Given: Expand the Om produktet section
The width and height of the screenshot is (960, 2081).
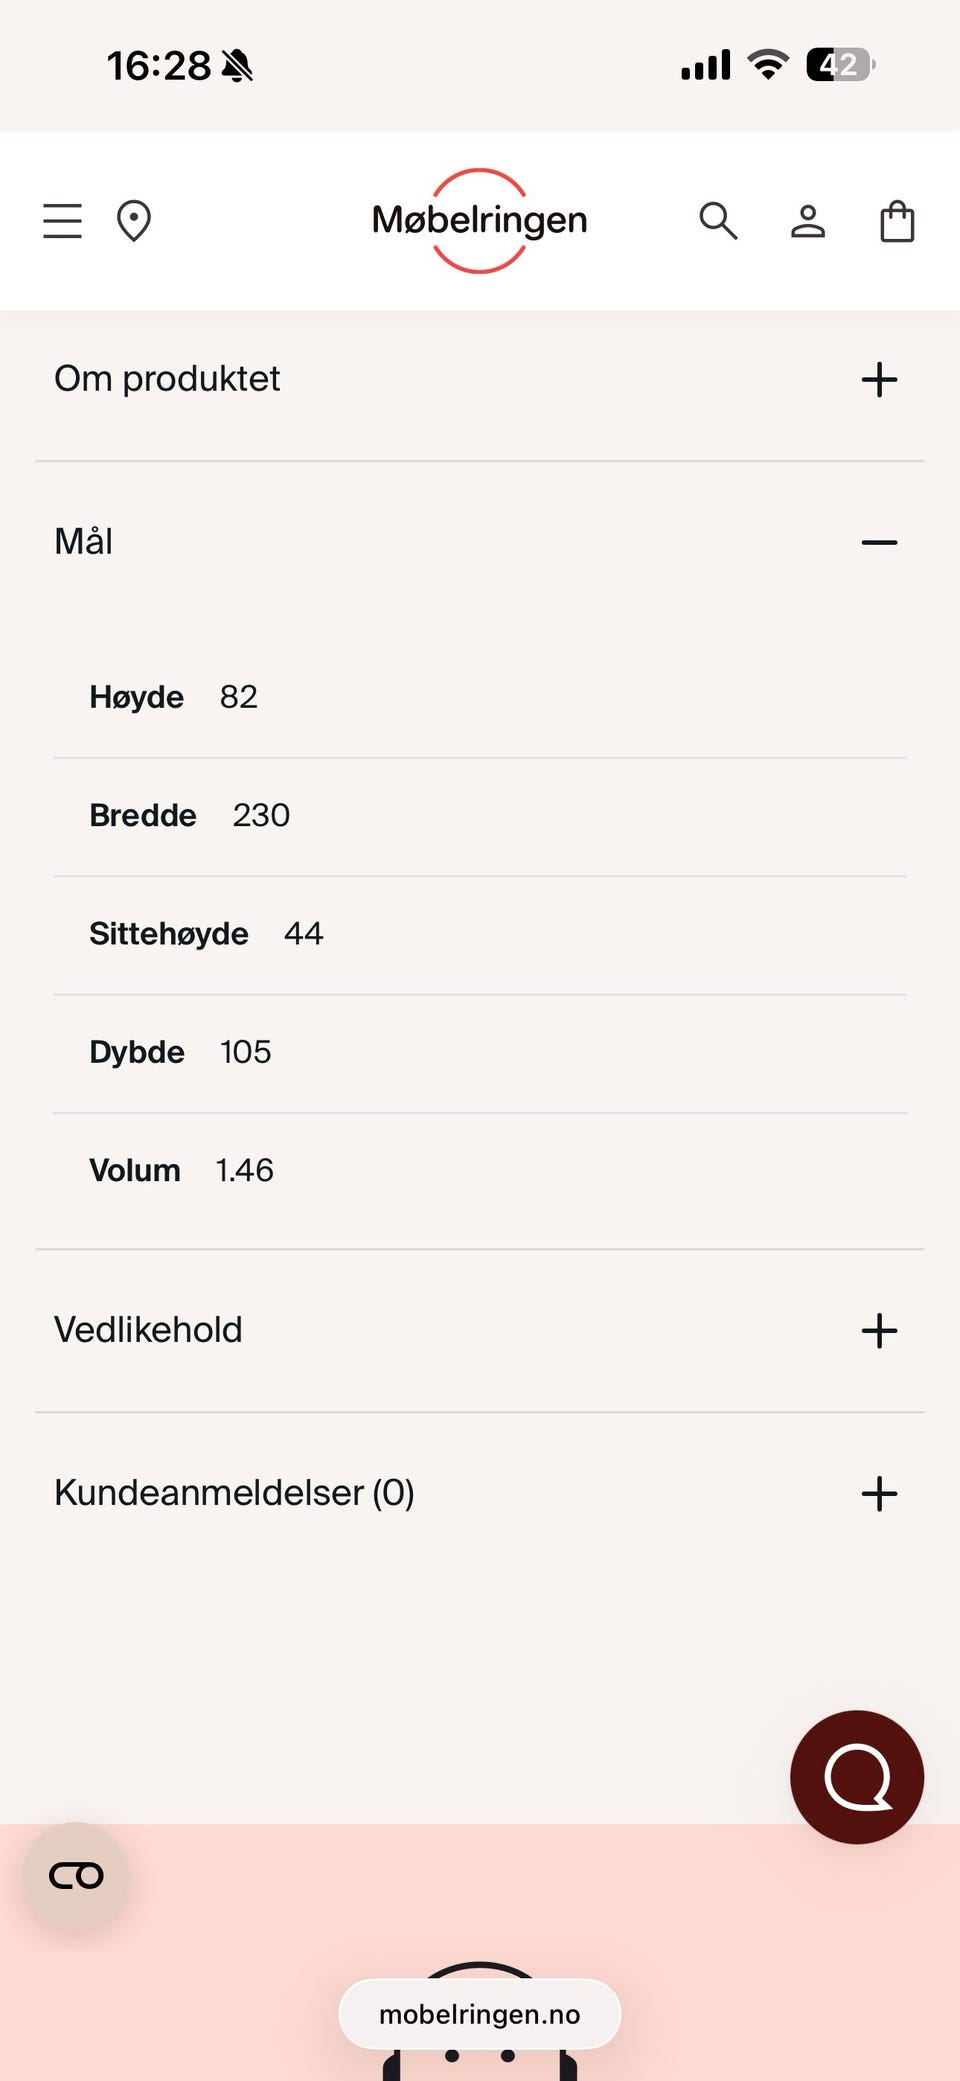Looking at the screenshot, I should (x=879, y=380).
